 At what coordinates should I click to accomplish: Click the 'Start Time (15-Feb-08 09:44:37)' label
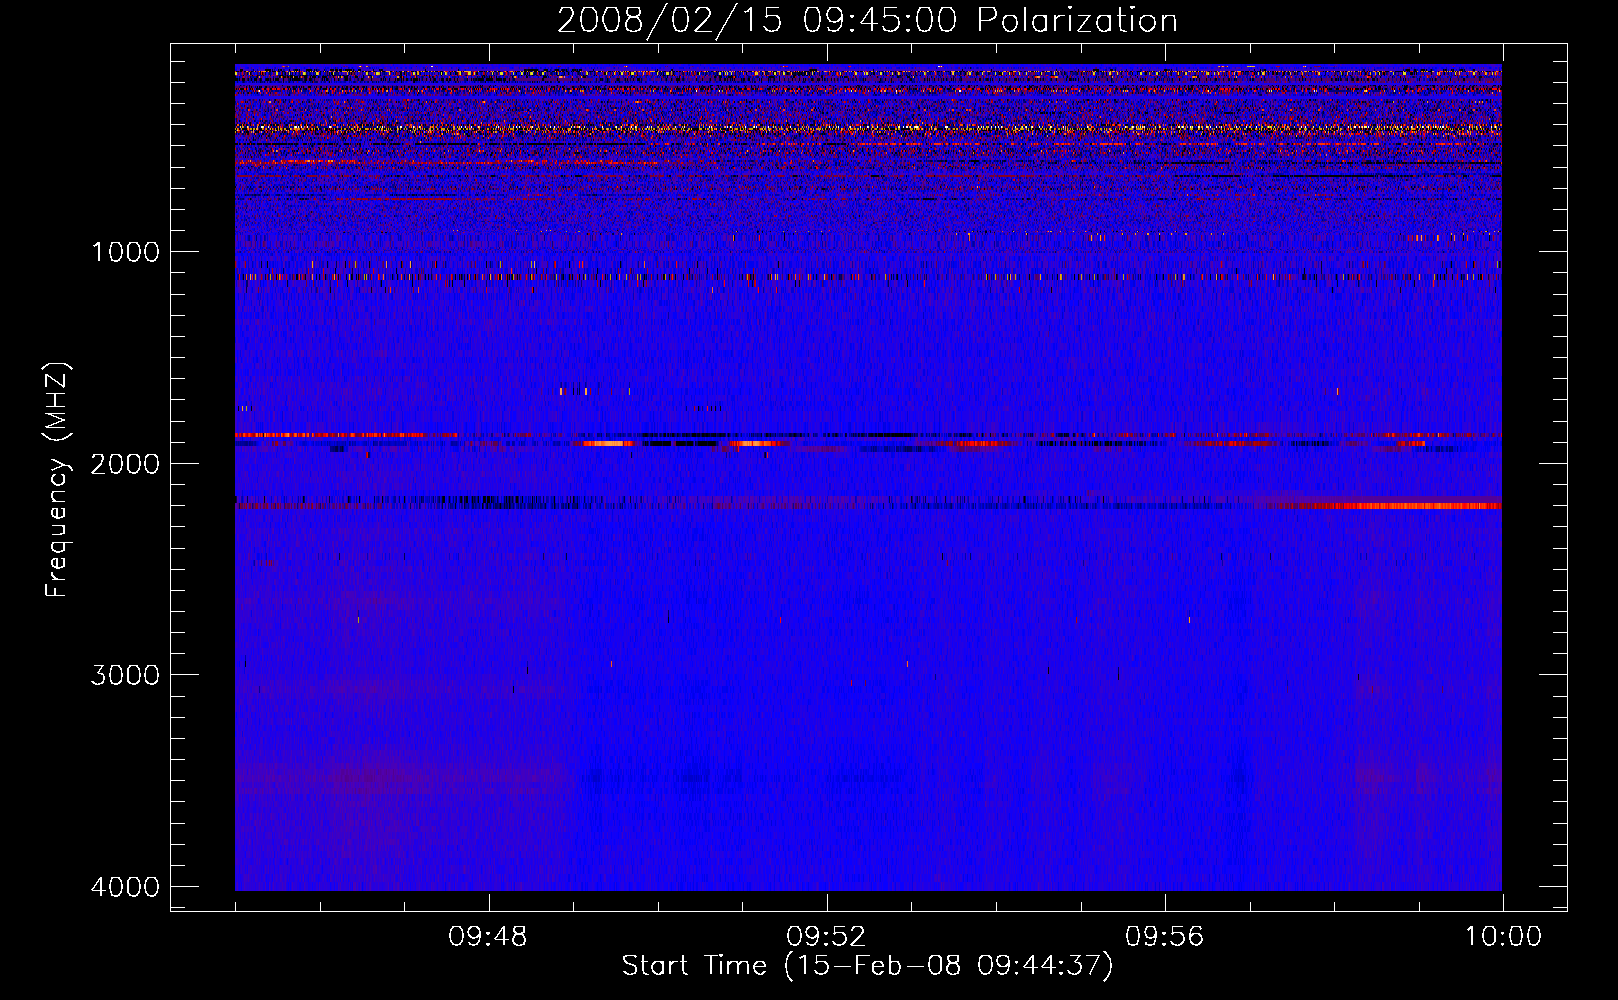click(x=867, y=966)
